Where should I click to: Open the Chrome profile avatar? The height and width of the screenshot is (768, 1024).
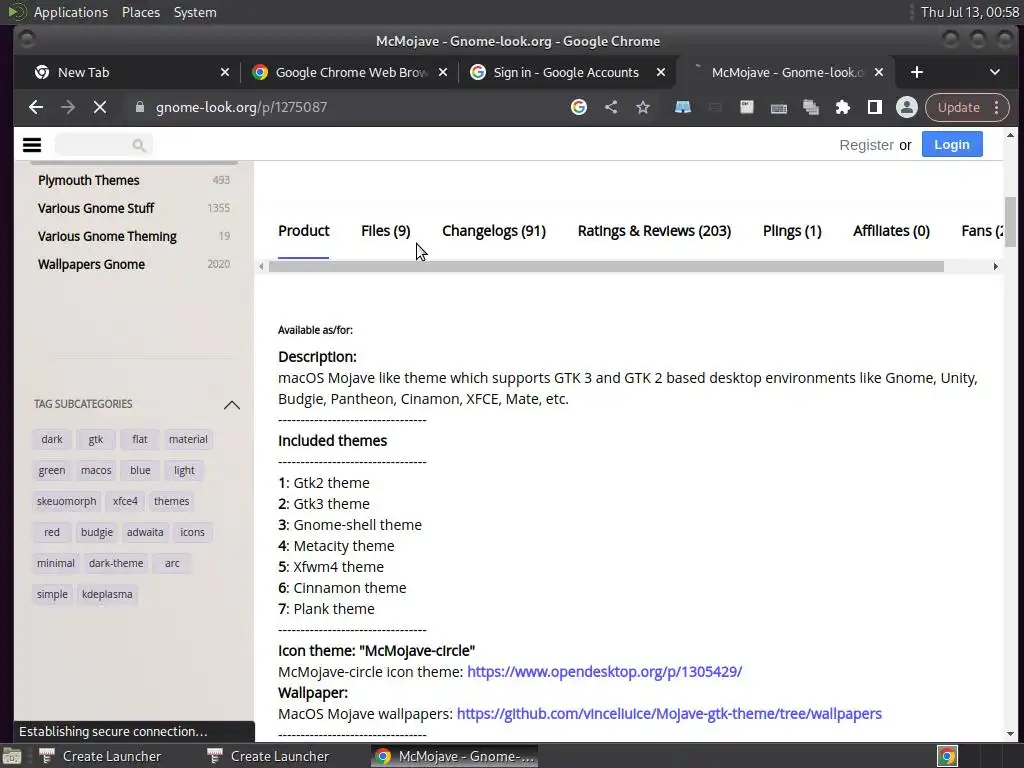pos(906,107)
